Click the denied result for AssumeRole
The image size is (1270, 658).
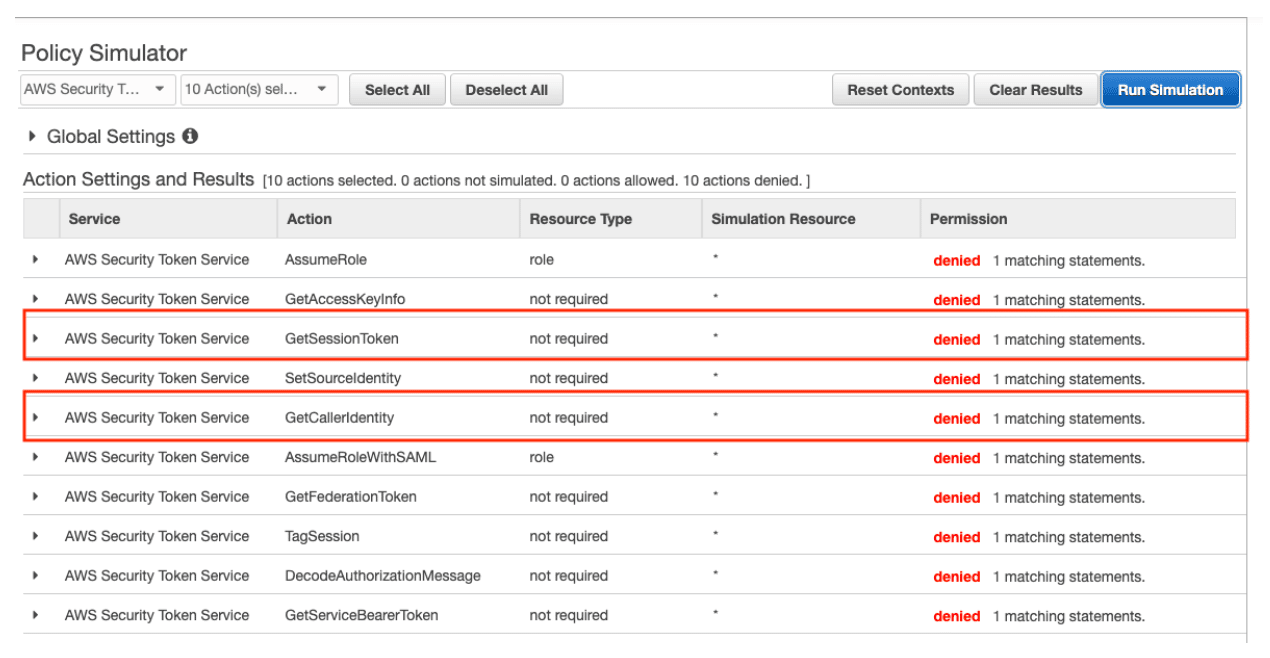[x=957, y=260]
